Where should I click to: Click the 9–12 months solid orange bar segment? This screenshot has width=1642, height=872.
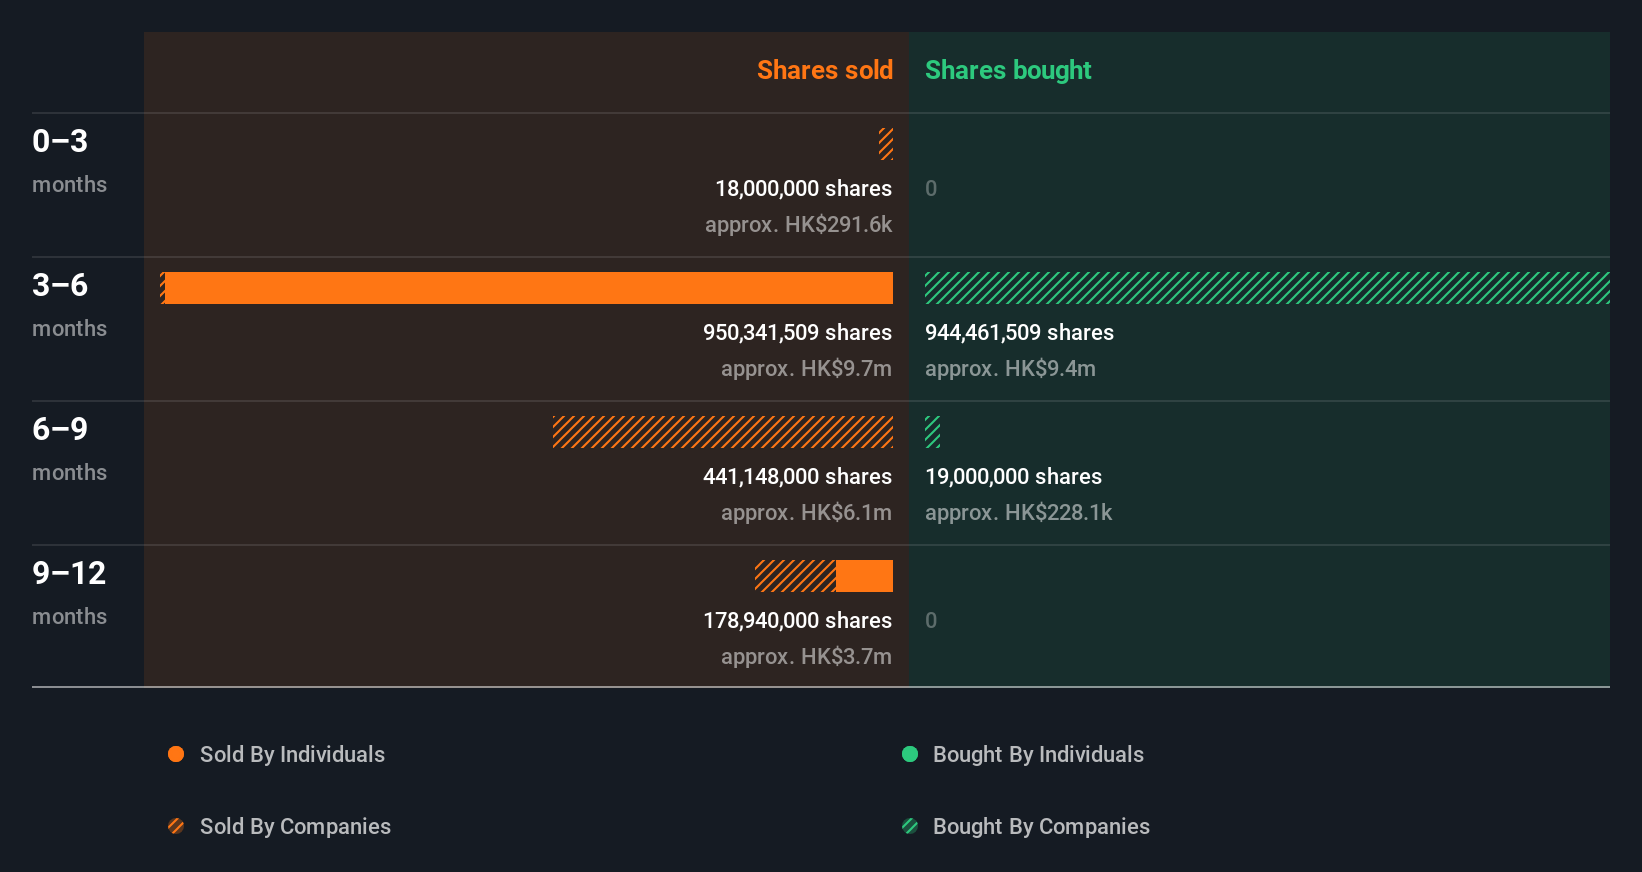coord(865,576)
